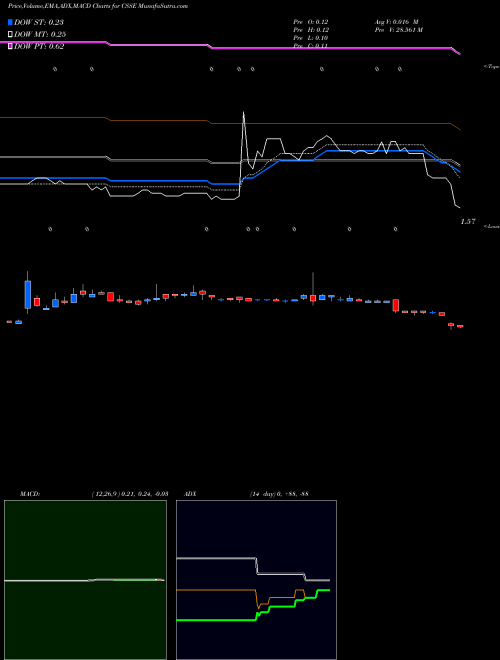The height and width of the screenshot is (660, 500).
Task: Click the chart title mentioning MunafaSutra.com
Action: (x=98, y=6)
